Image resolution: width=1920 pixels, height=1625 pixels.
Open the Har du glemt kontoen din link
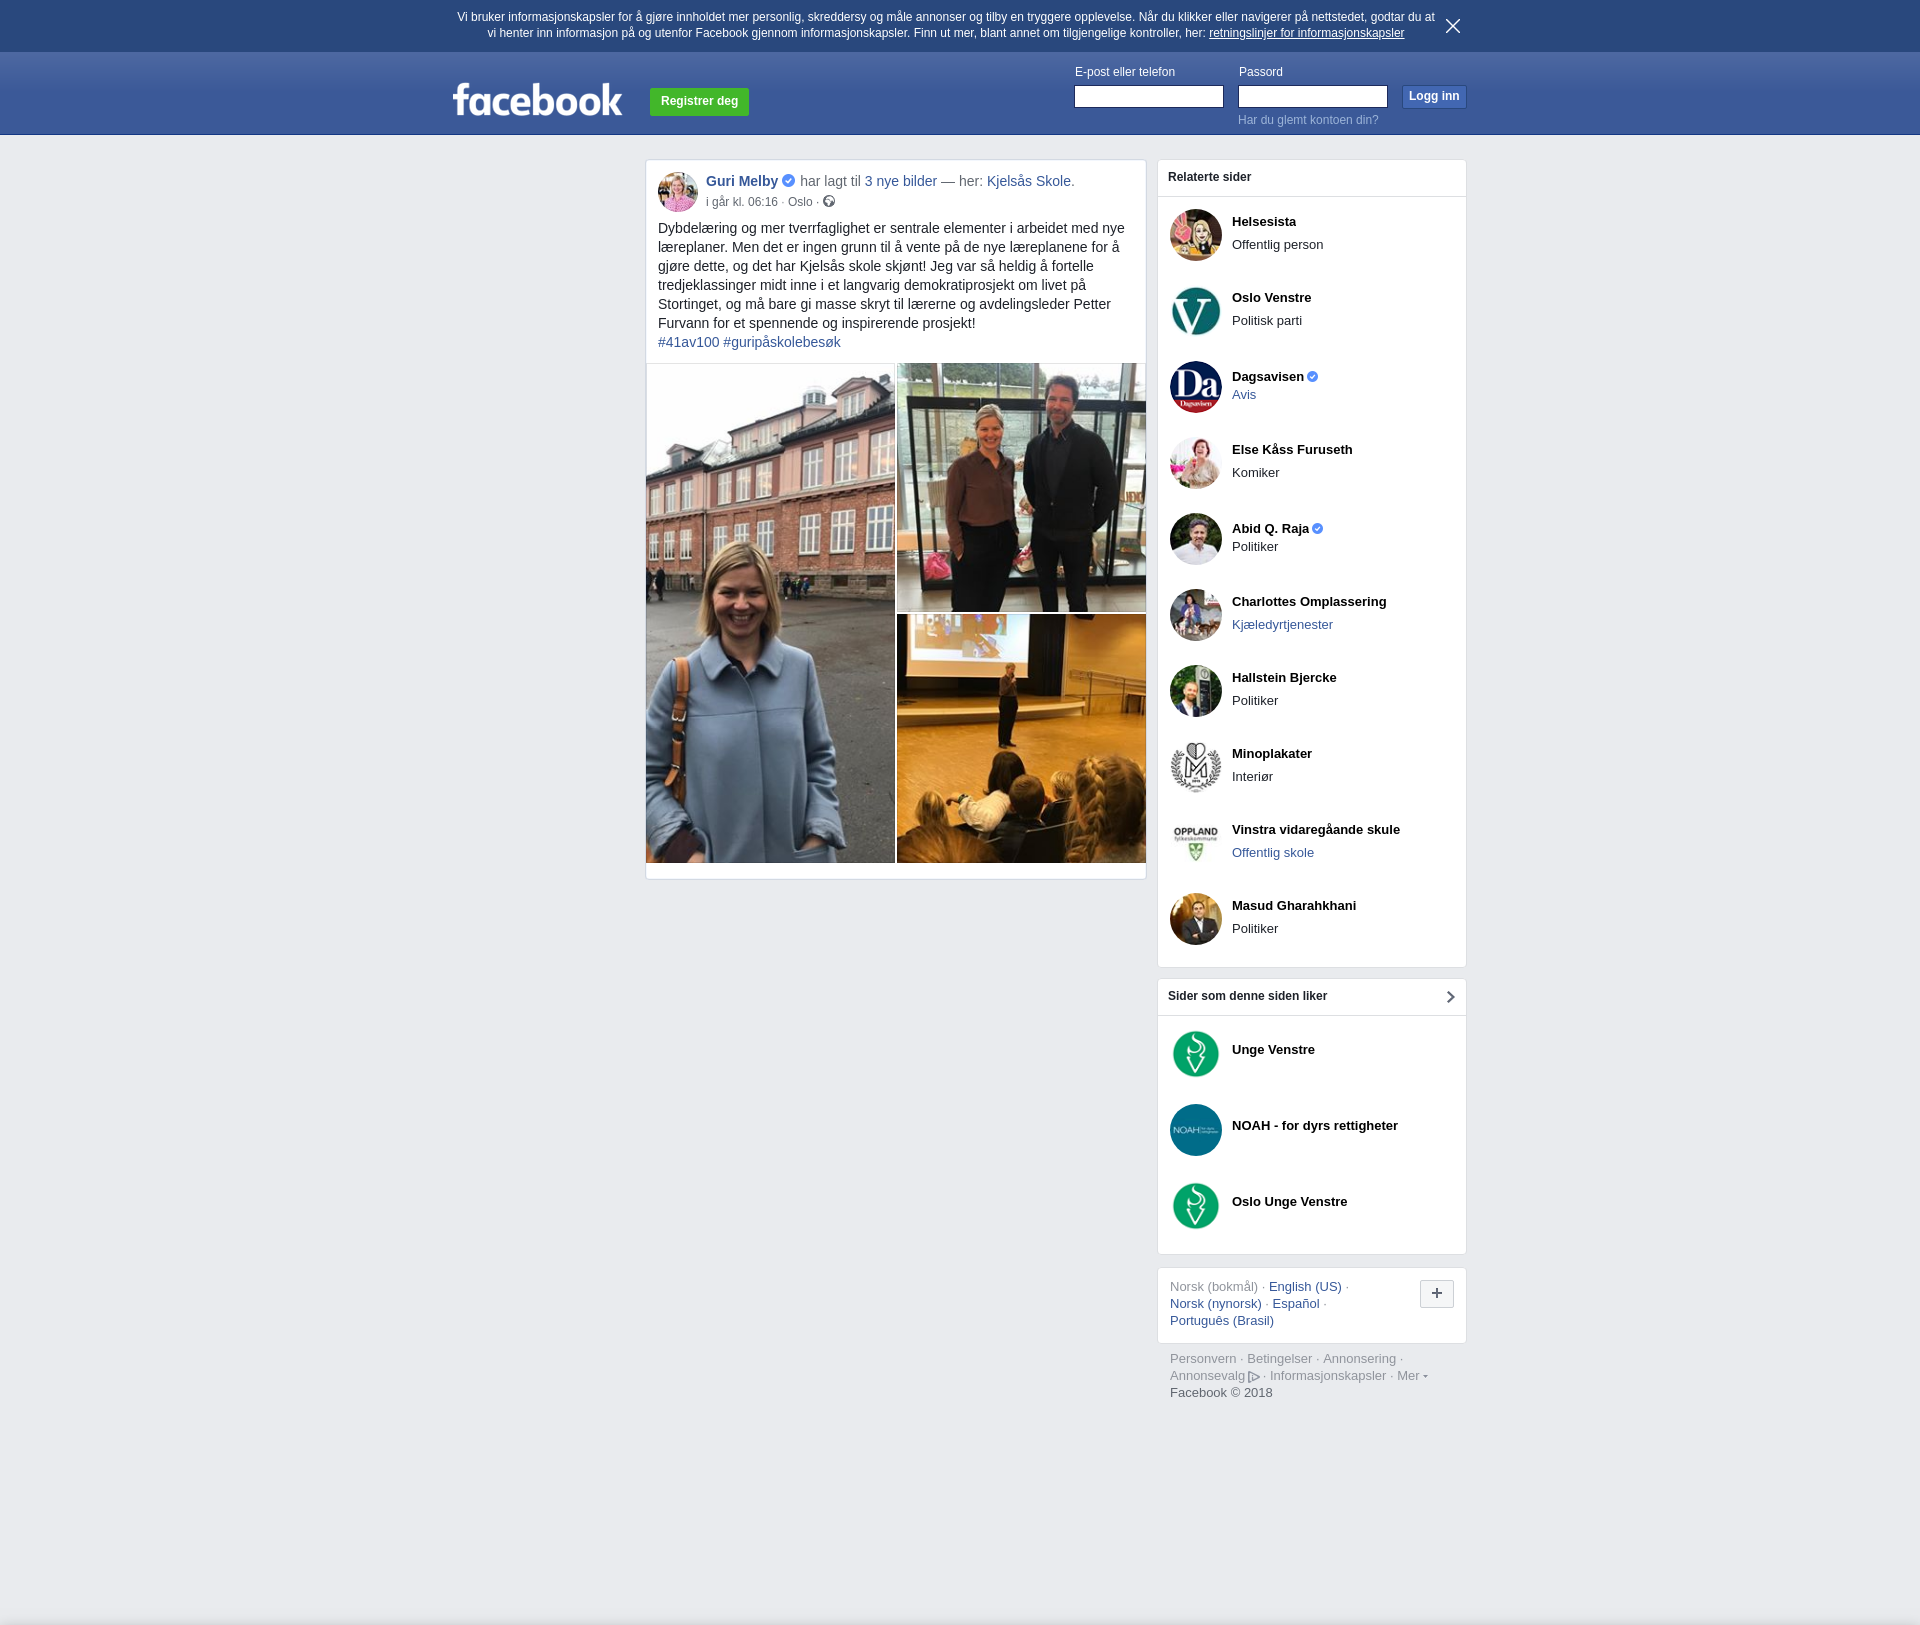pos(1308,120)
